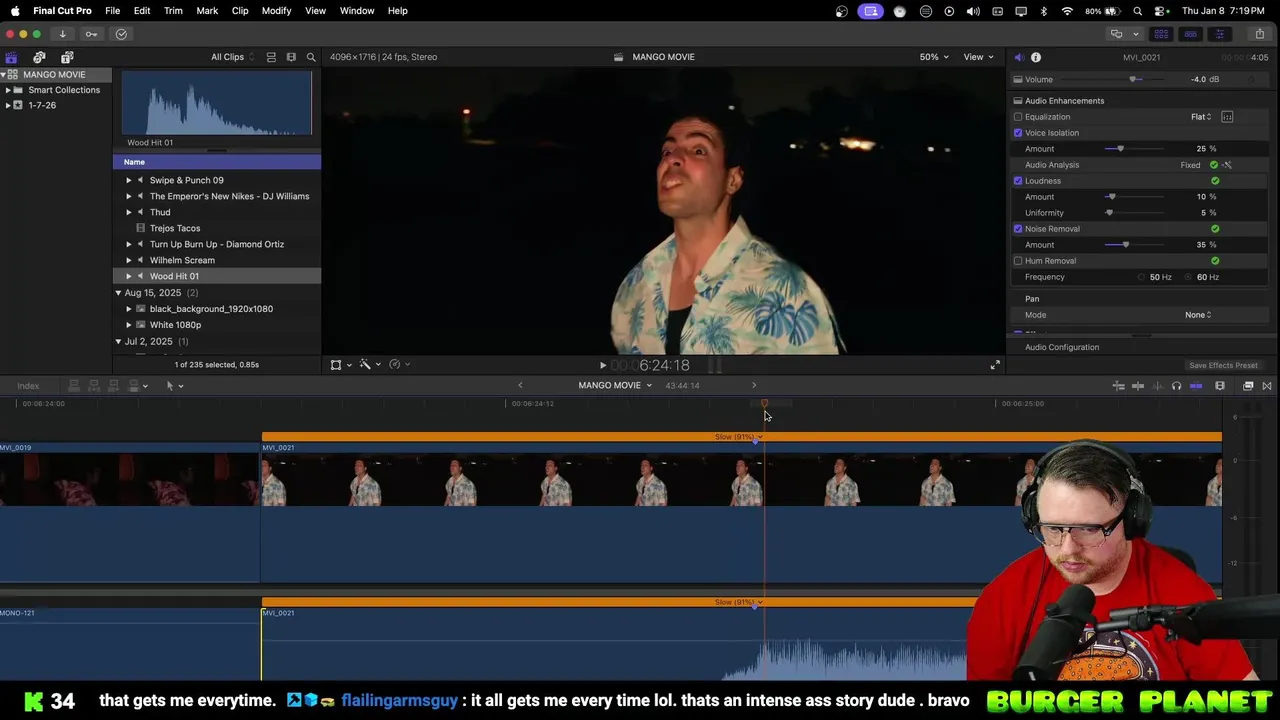Show the Libraries sidebar clapper icon

click(x=11, y=57)
